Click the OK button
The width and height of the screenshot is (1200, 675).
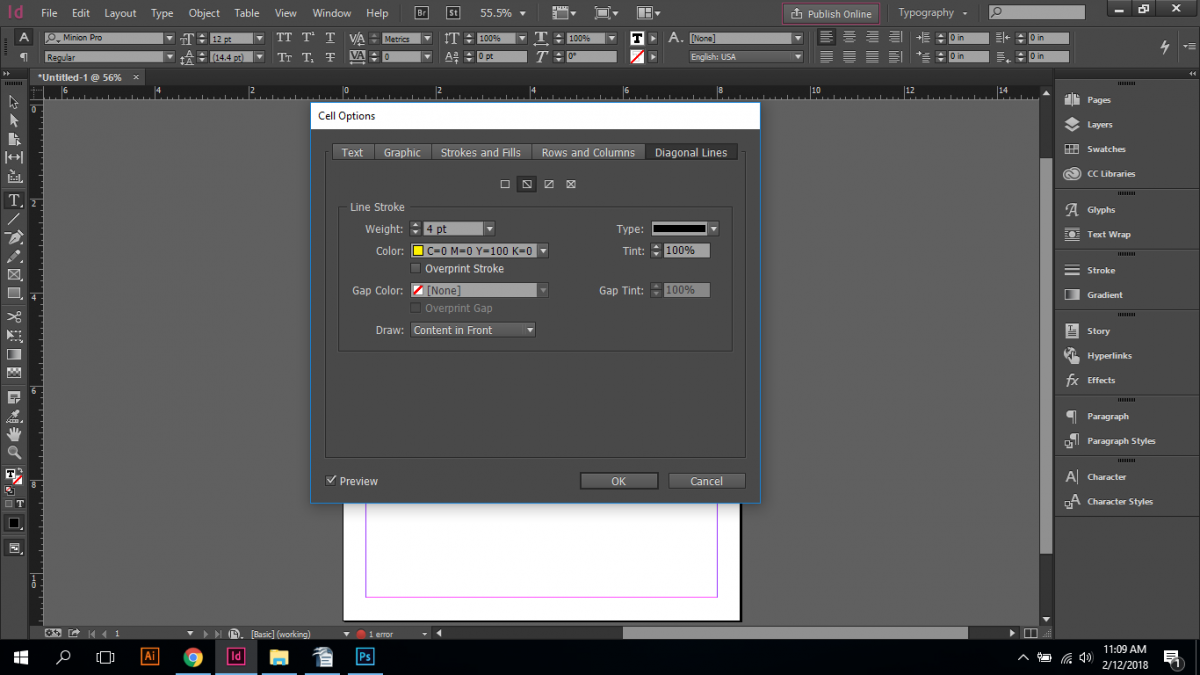(x=618, y=480)
